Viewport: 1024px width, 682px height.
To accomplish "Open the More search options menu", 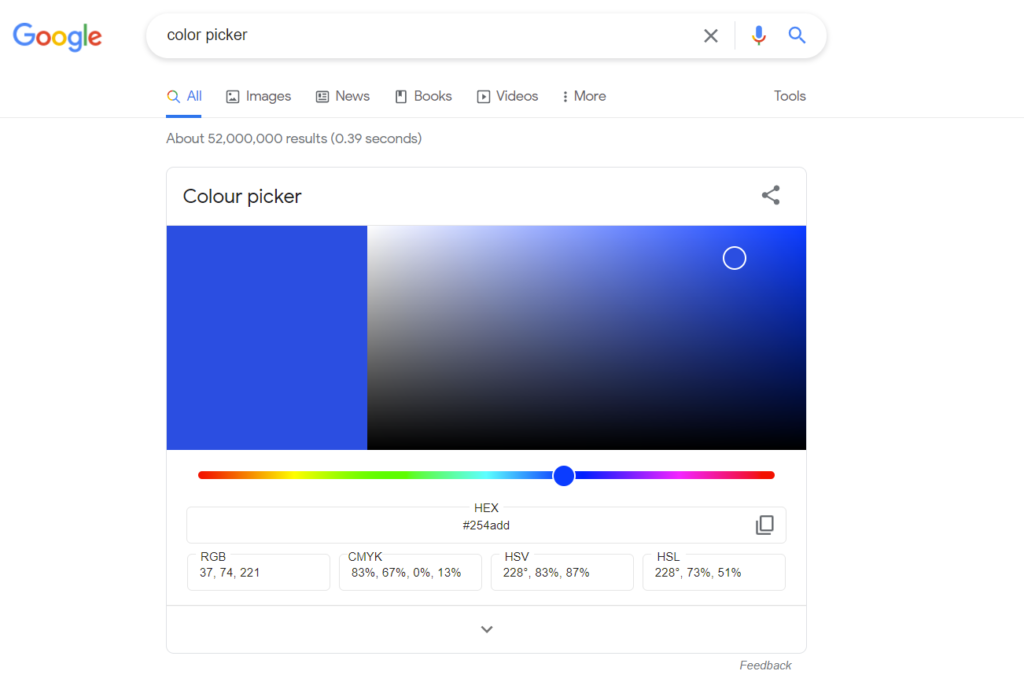I will pos(584,97).
